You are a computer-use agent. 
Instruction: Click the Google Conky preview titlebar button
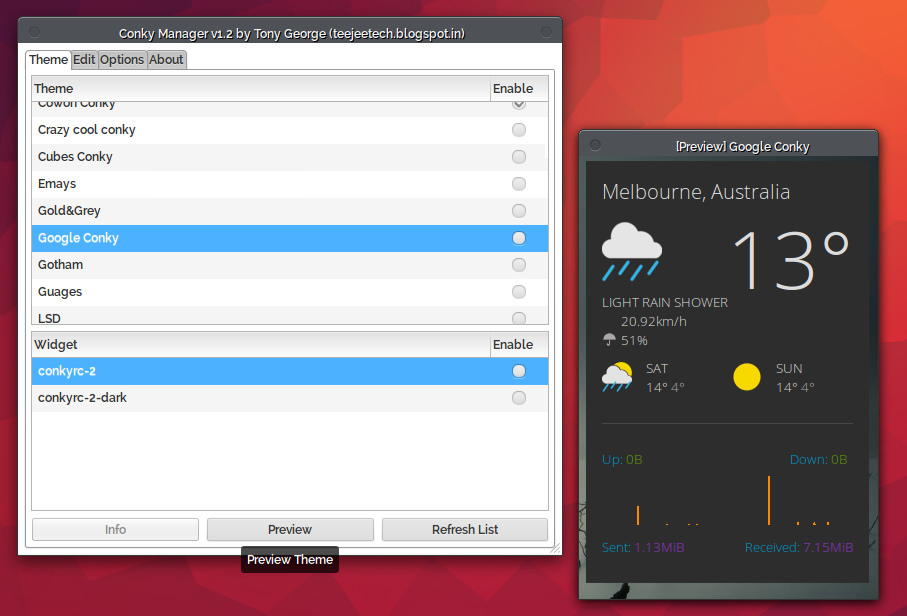point(595,145)
